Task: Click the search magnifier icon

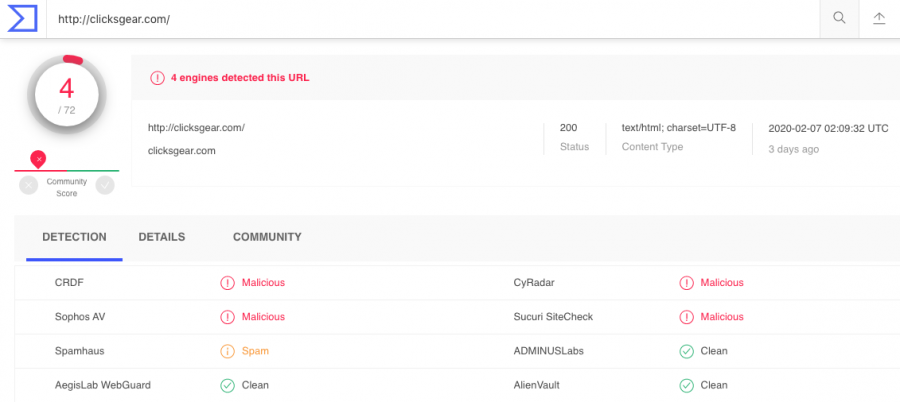Action: coord(839,18)
